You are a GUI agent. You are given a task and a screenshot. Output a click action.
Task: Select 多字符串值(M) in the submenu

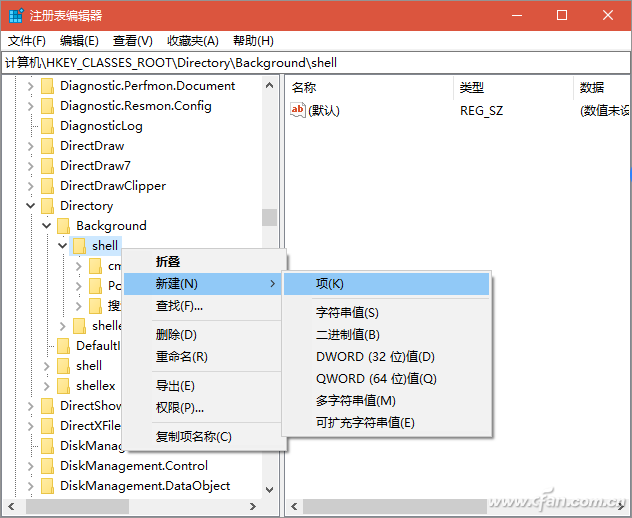tap(387, 401)
